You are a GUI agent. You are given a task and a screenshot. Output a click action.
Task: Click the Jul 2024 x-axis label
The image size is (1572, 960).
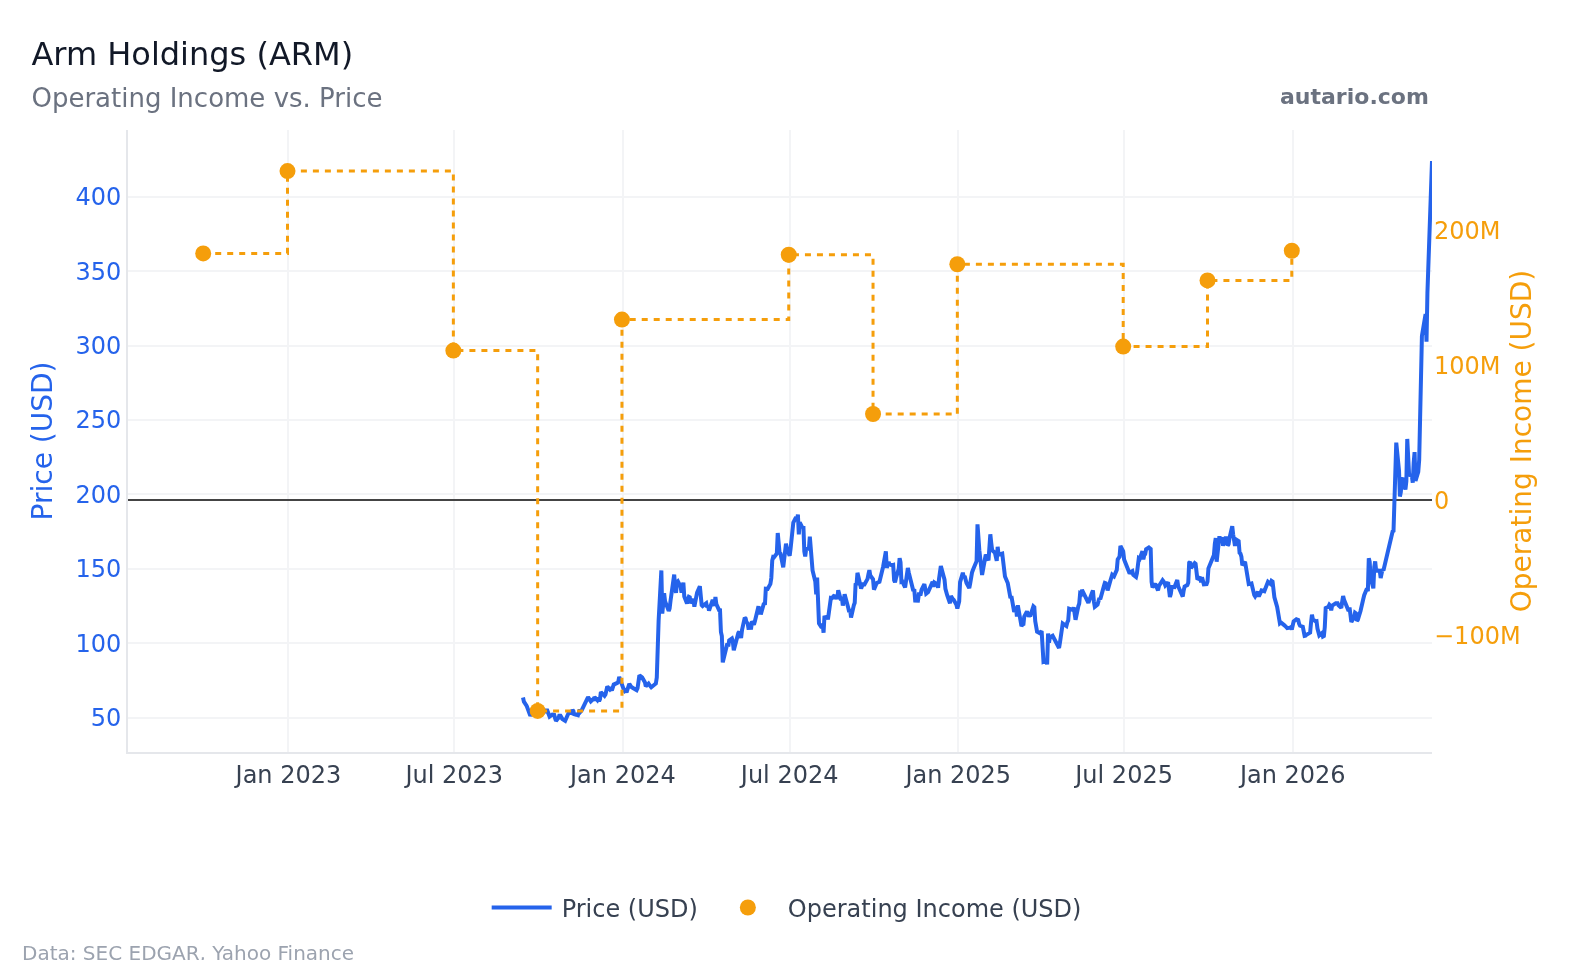pos(789,775)
